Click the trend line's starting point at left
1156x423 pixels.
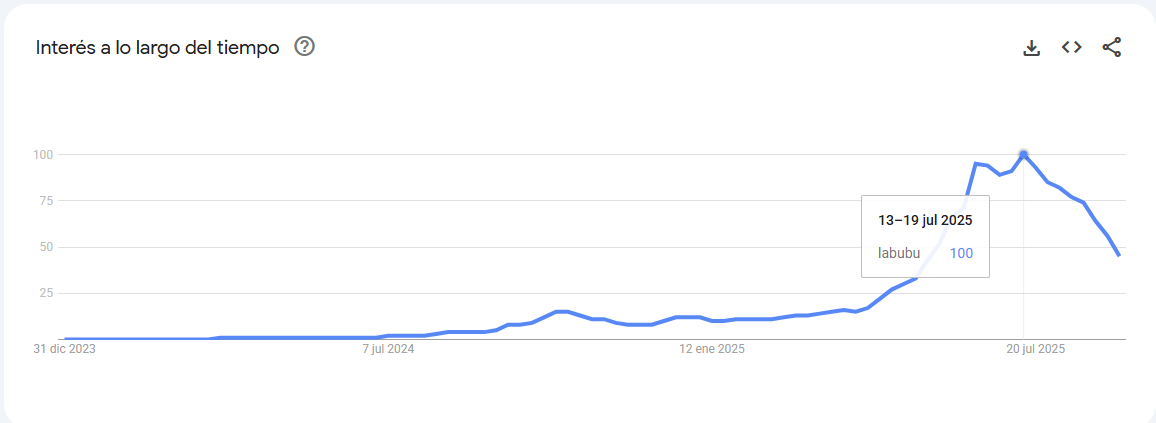(66, 339)
